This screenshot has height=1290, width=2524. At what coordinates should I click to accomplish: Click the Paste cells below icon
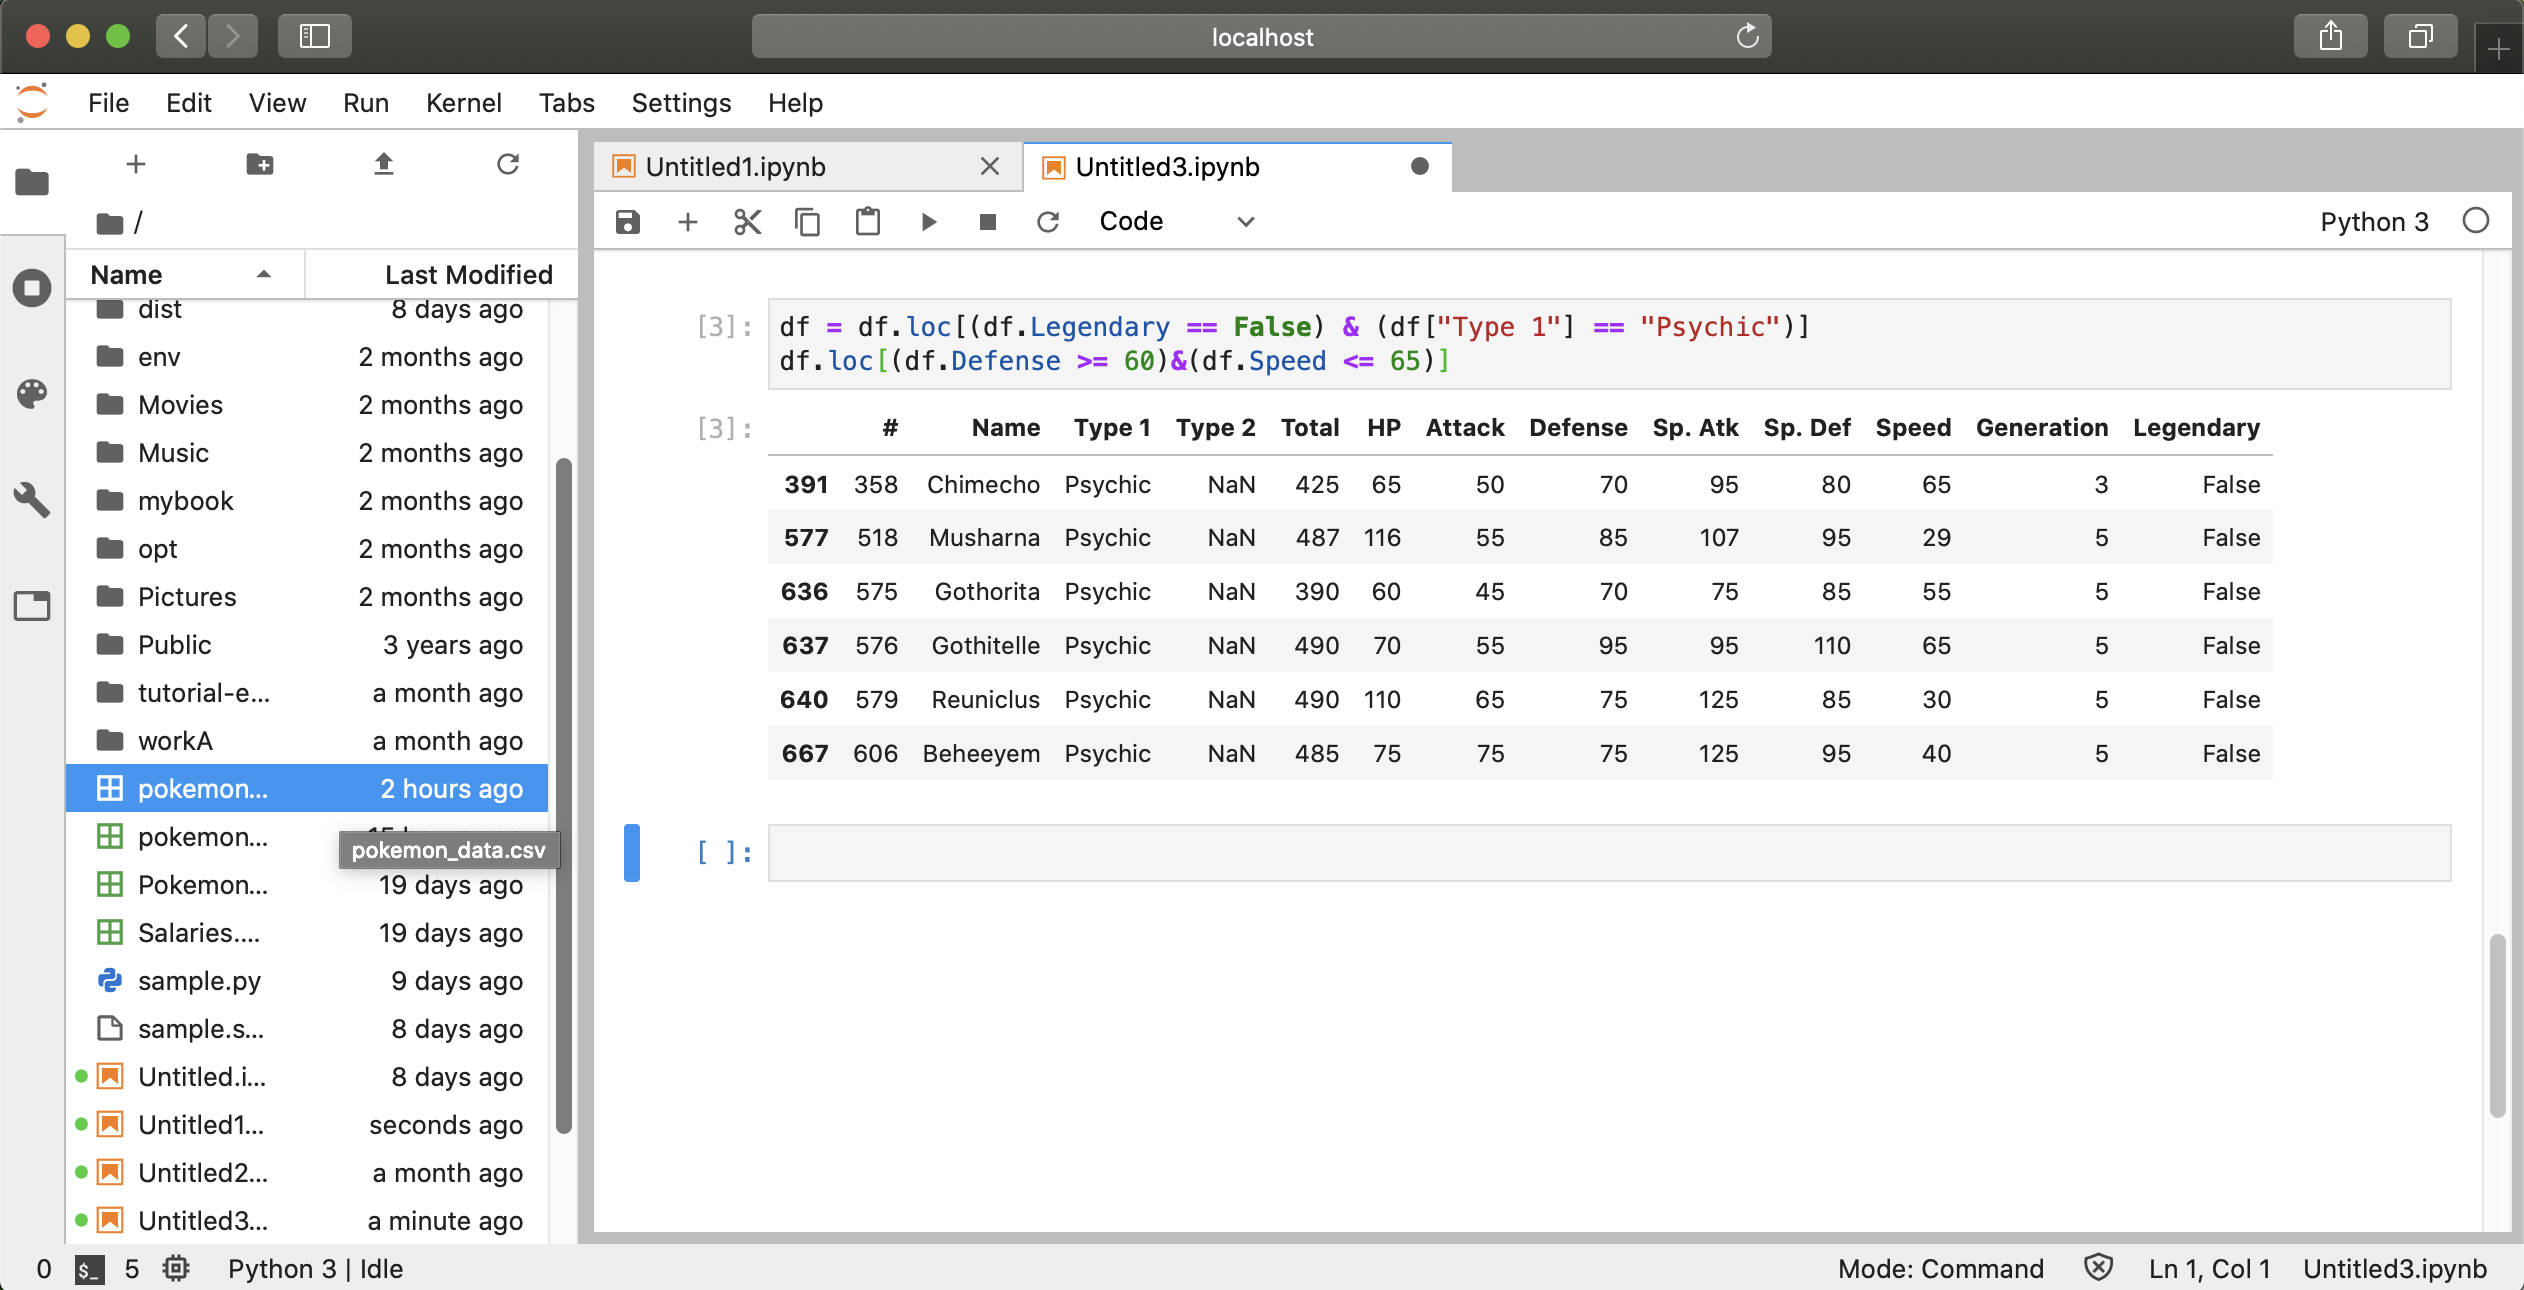pos(865,220)
